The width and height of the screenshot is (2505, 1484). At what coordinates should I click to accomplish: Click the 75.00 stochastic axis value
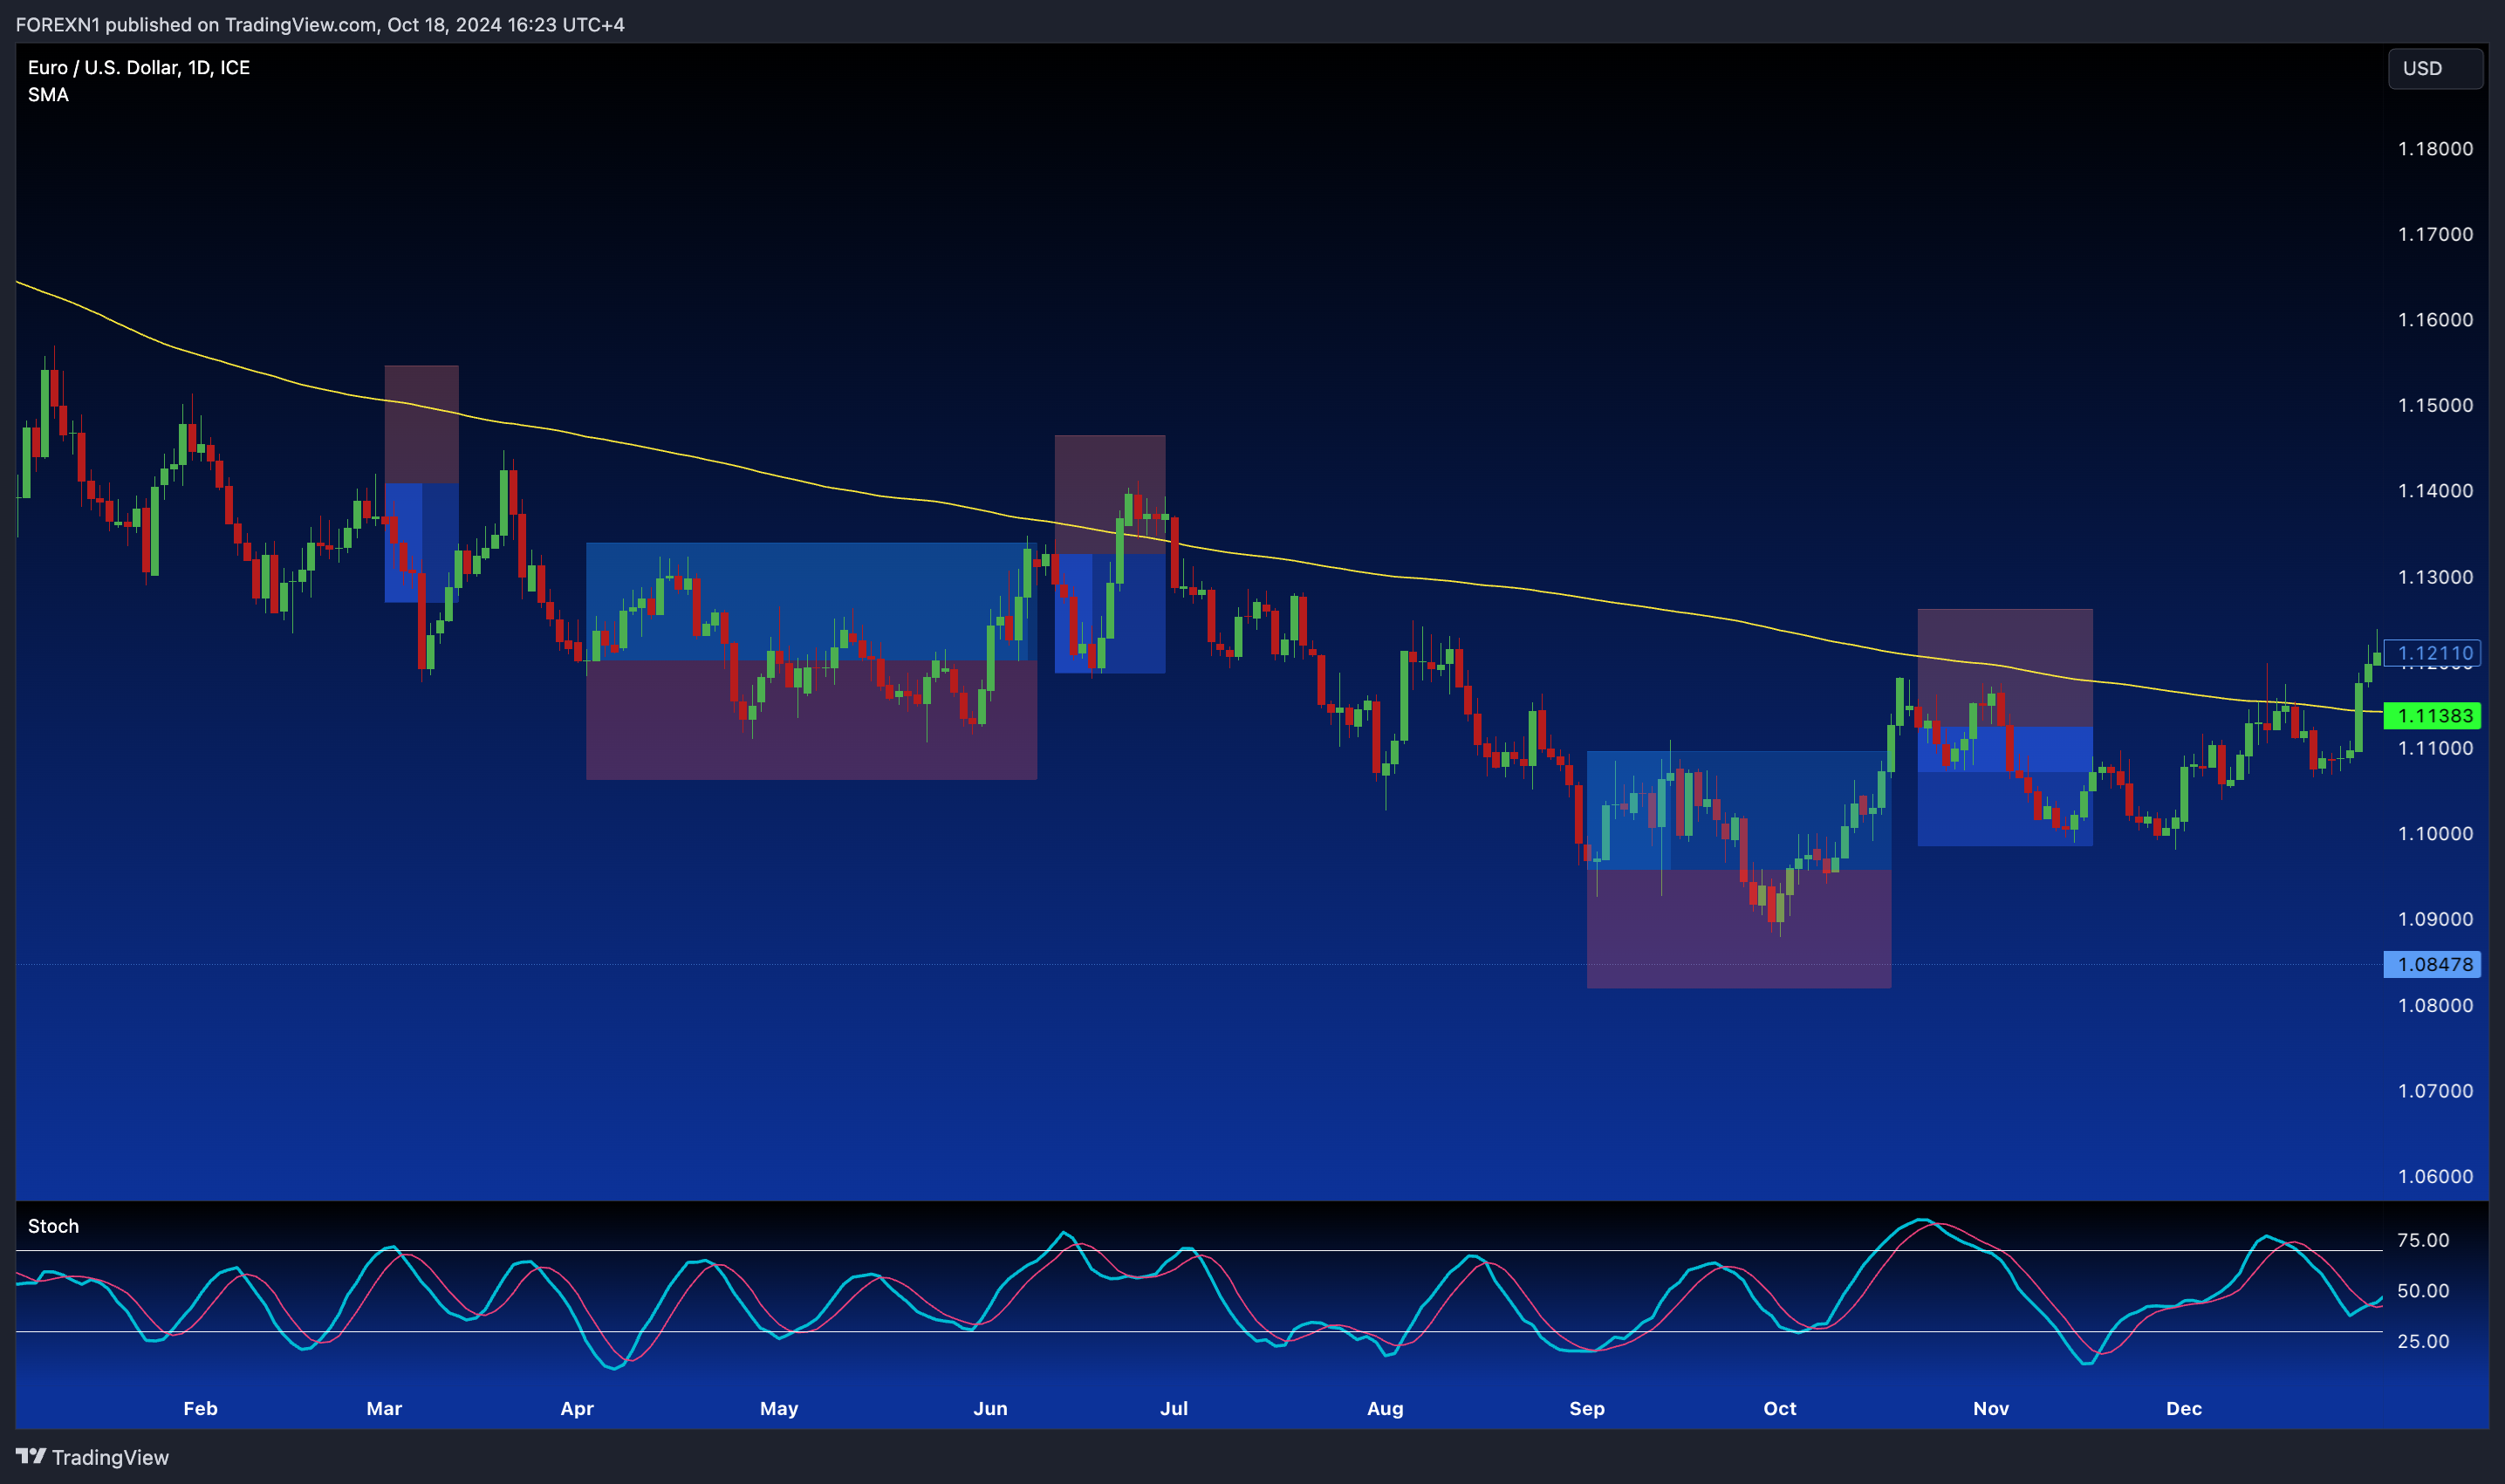[2423, 1240]
